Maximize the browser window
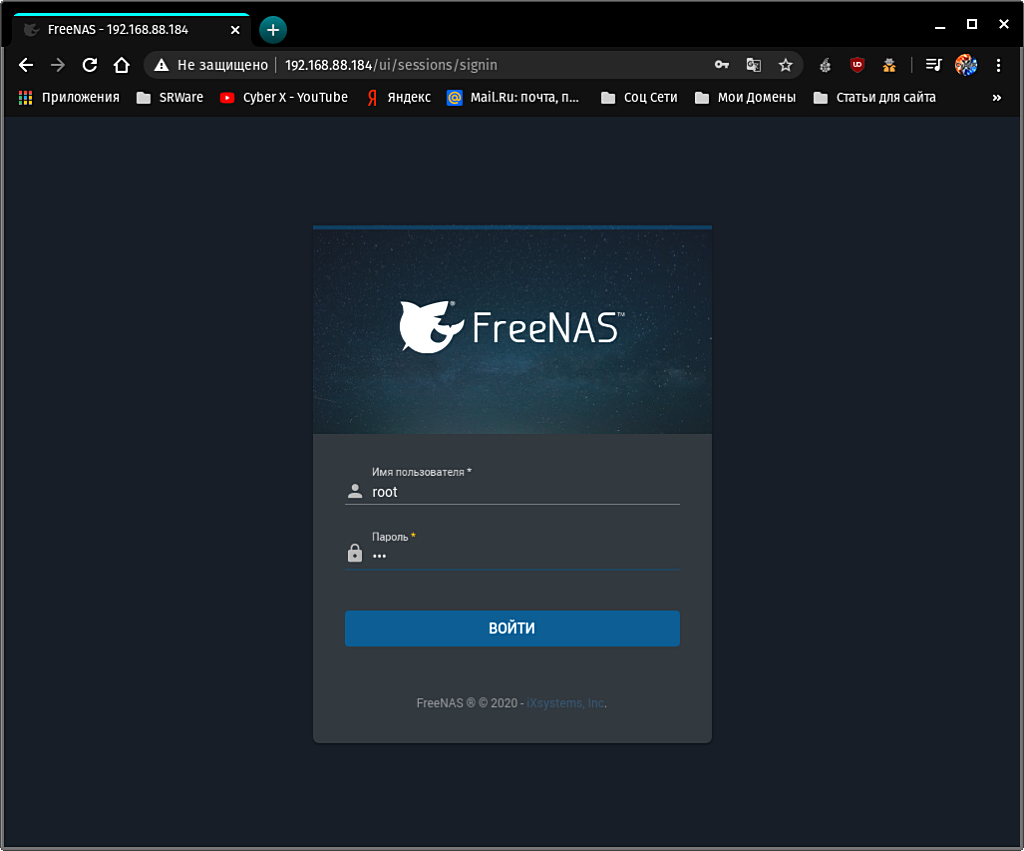Image resolution: width=1024 pixels, height=851 pixels. (x=972, y=24)
